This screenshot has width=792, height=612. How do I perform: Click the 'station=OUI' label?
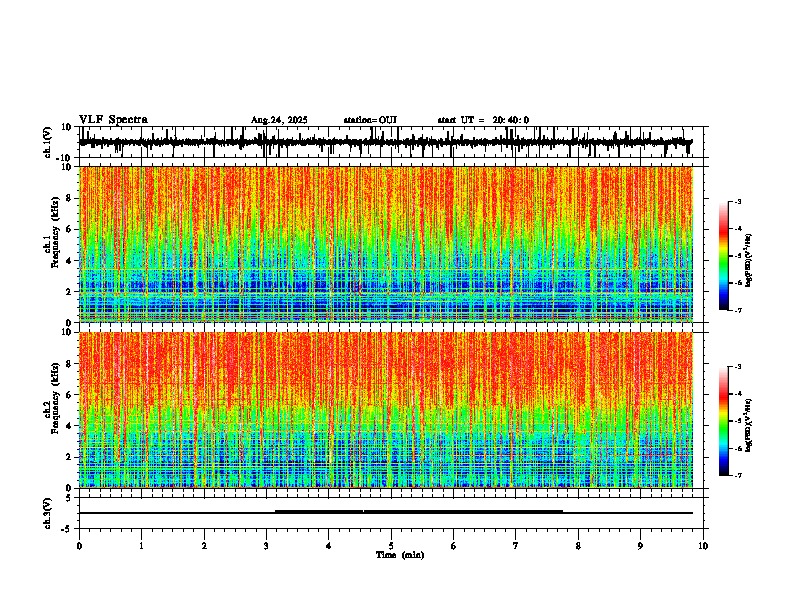coord(370,120)
